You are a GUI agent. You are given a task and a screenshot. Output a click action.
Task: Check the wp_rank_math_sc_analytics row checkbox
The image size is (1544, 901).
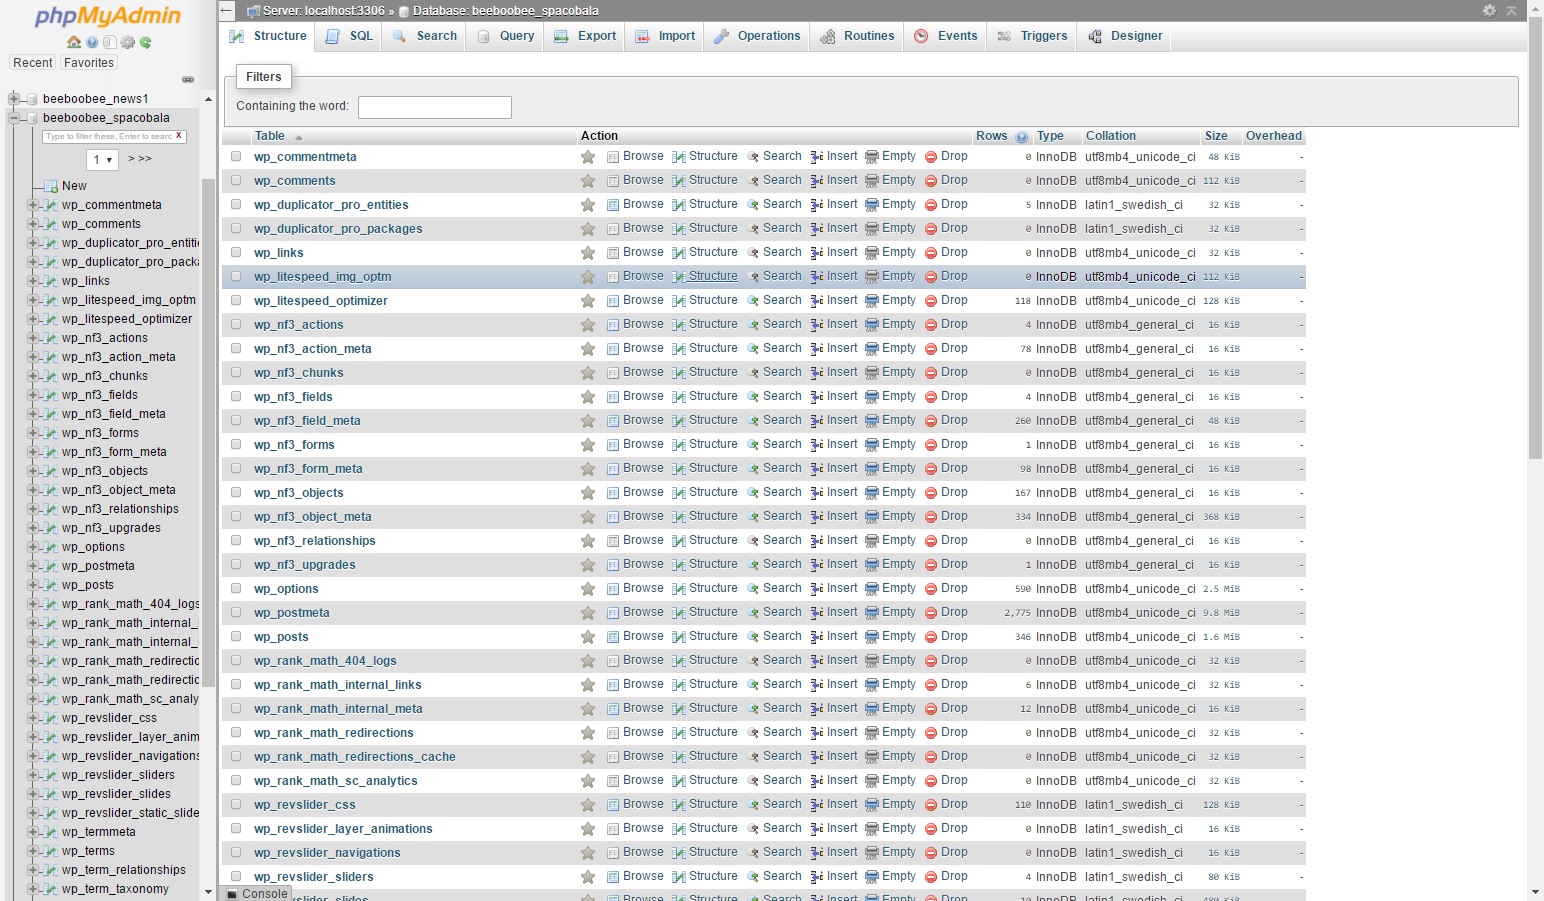[x=236, y=780]
